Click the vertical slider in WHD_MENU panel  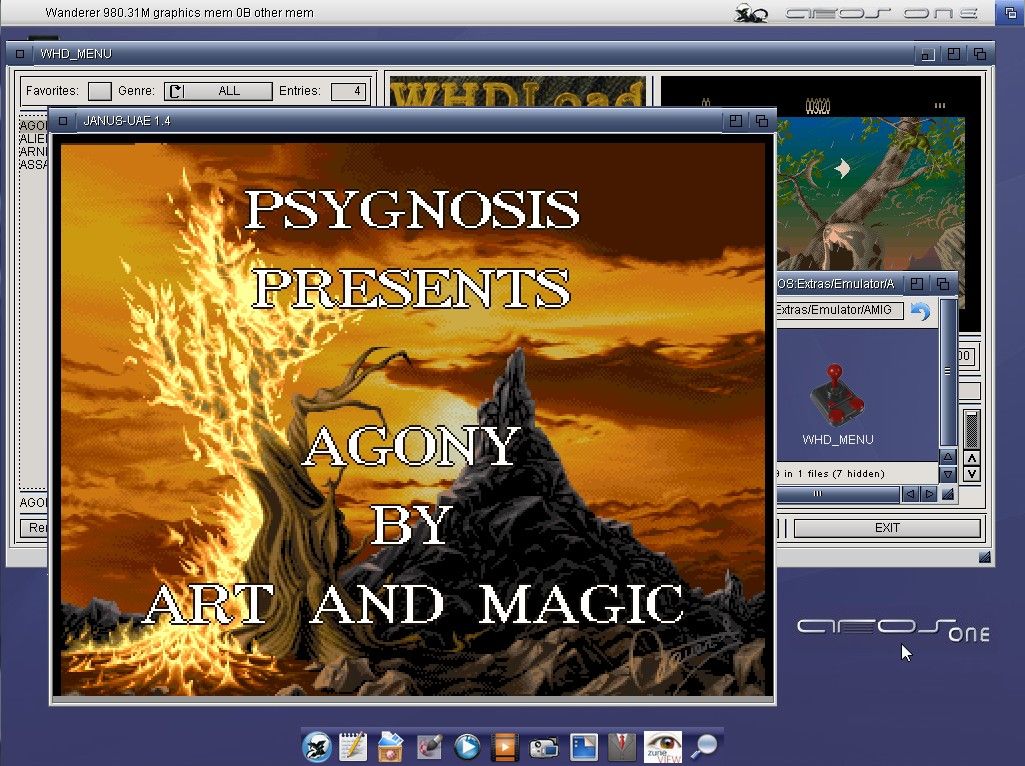pos(972,430)
